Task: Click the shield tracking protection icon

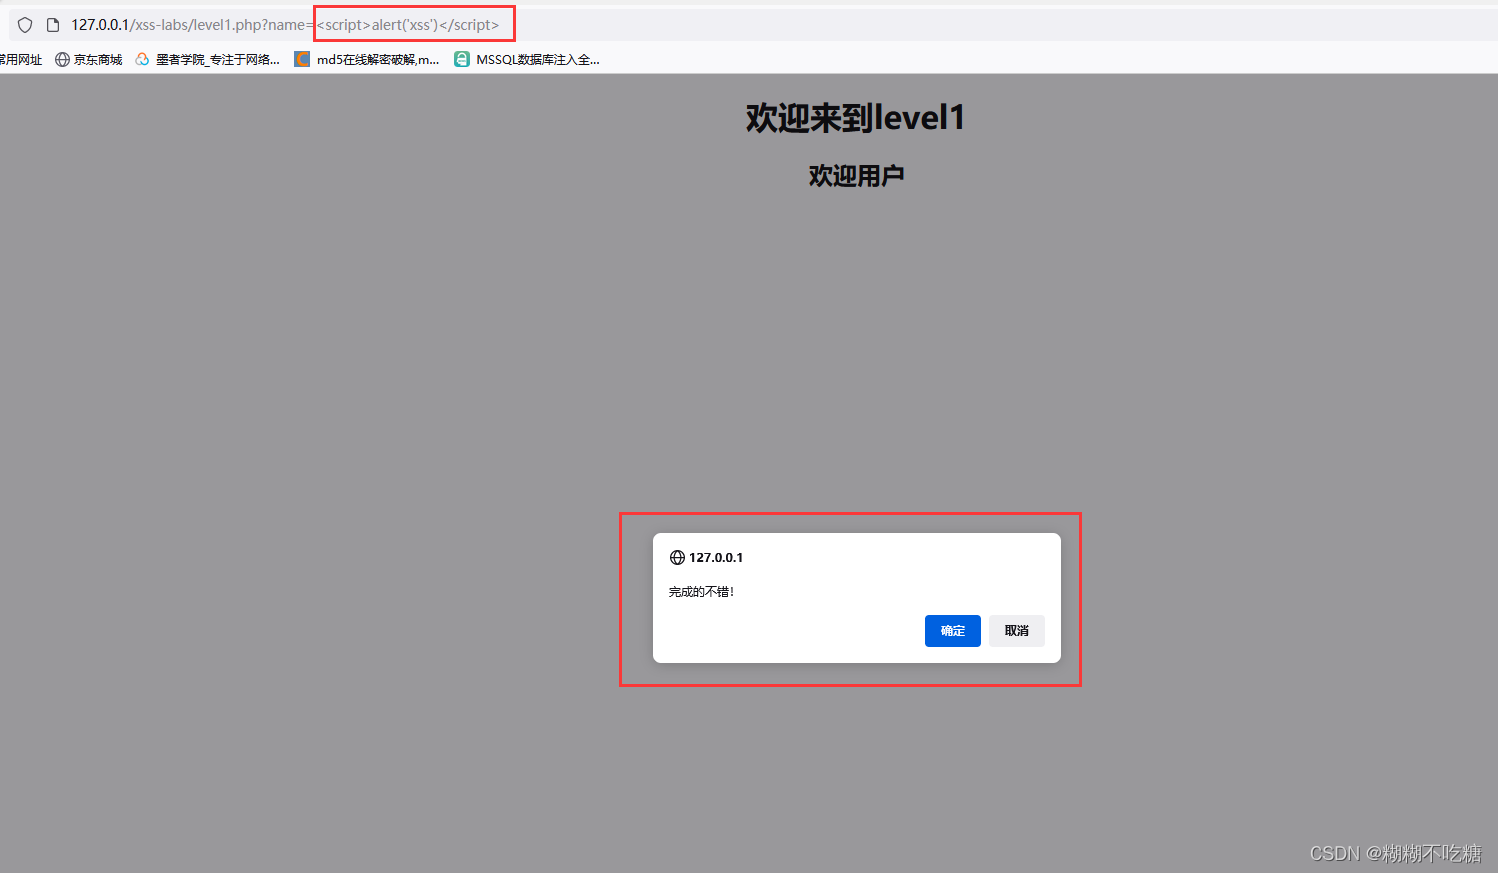Action: click(x=25, y=25)
